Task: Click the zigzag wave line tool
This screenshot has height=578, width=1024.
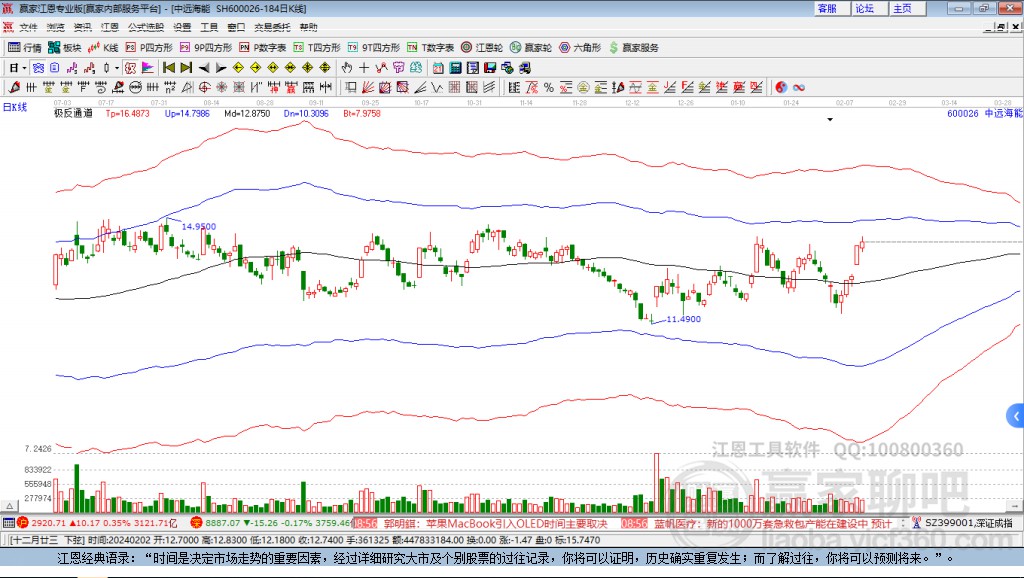Action: point(437,88)
